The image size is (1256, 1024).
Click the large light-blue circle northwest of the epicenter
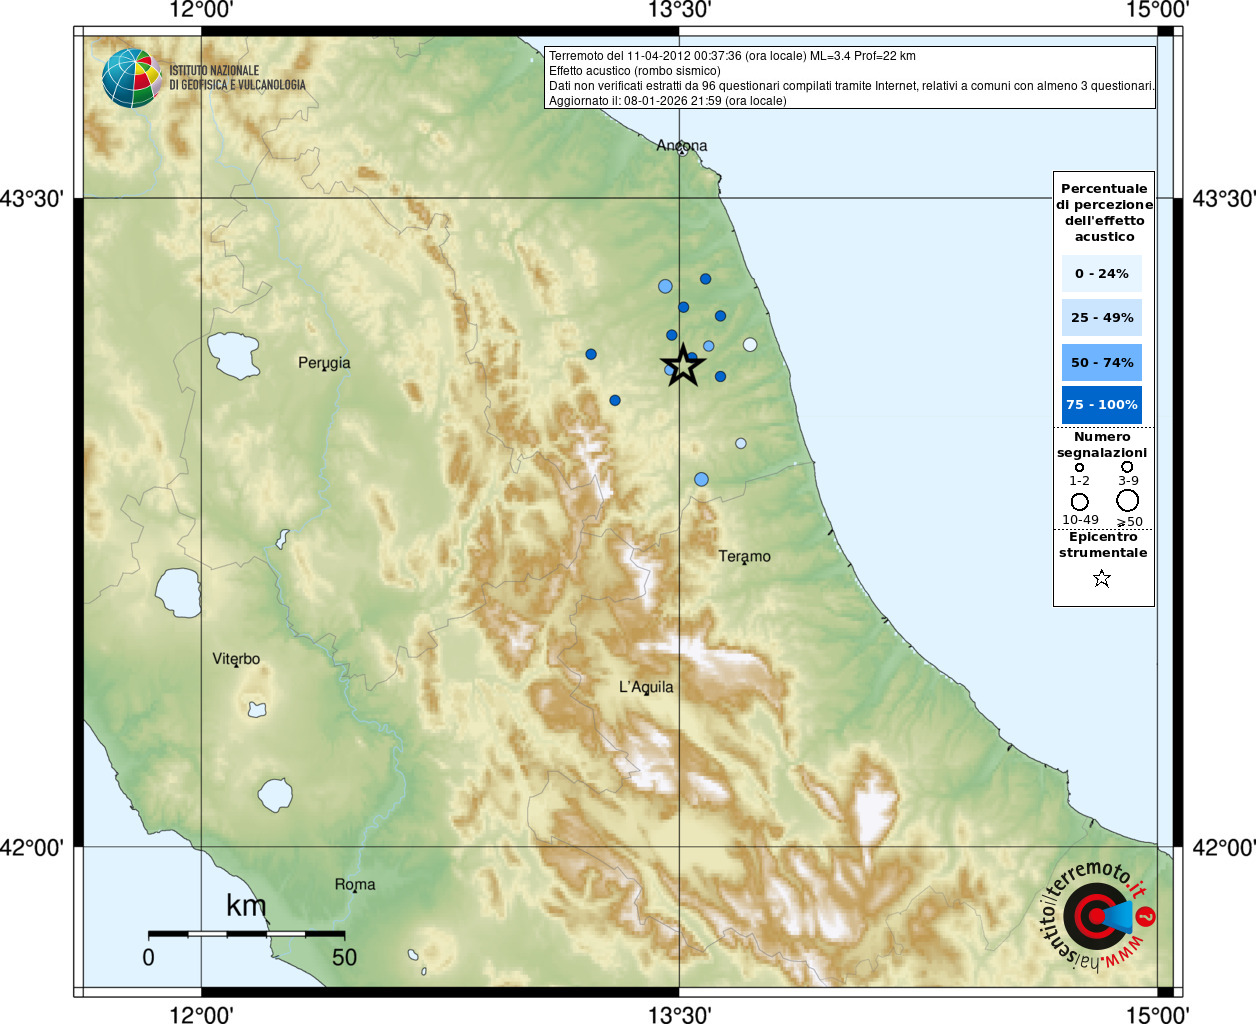[665, 286]
